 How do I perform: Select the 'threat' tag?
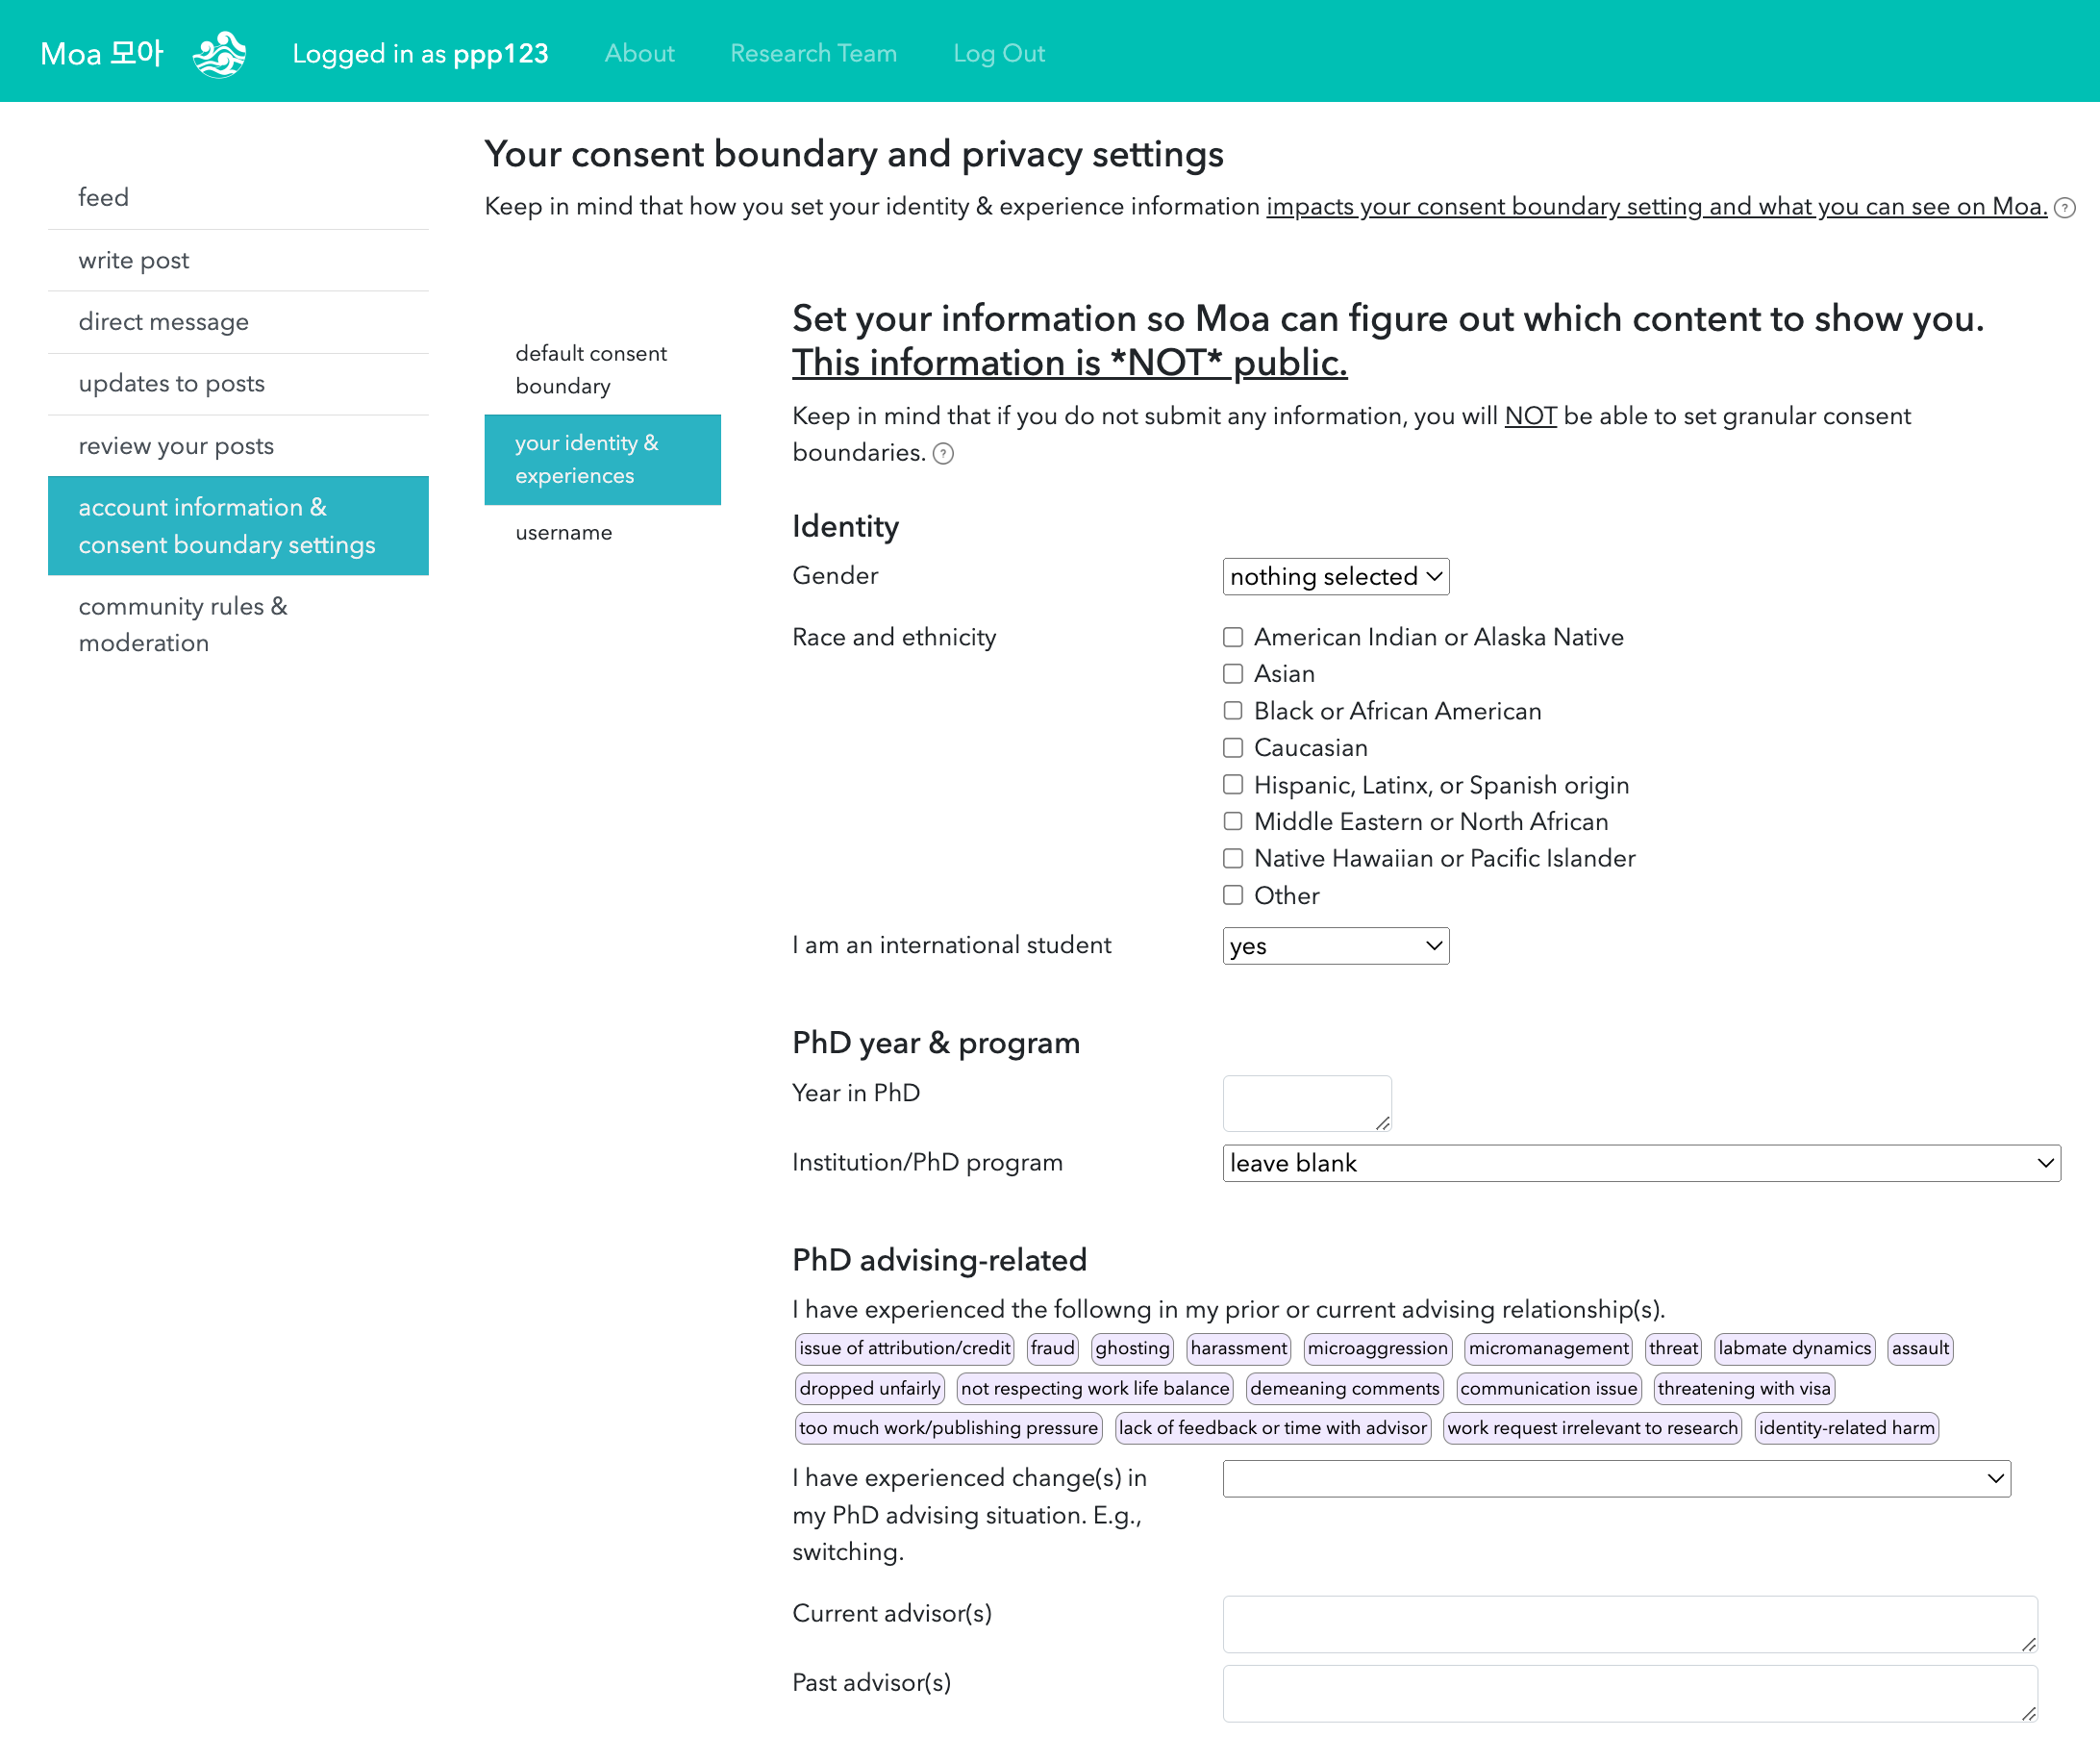click(x=1673, y=1349)
